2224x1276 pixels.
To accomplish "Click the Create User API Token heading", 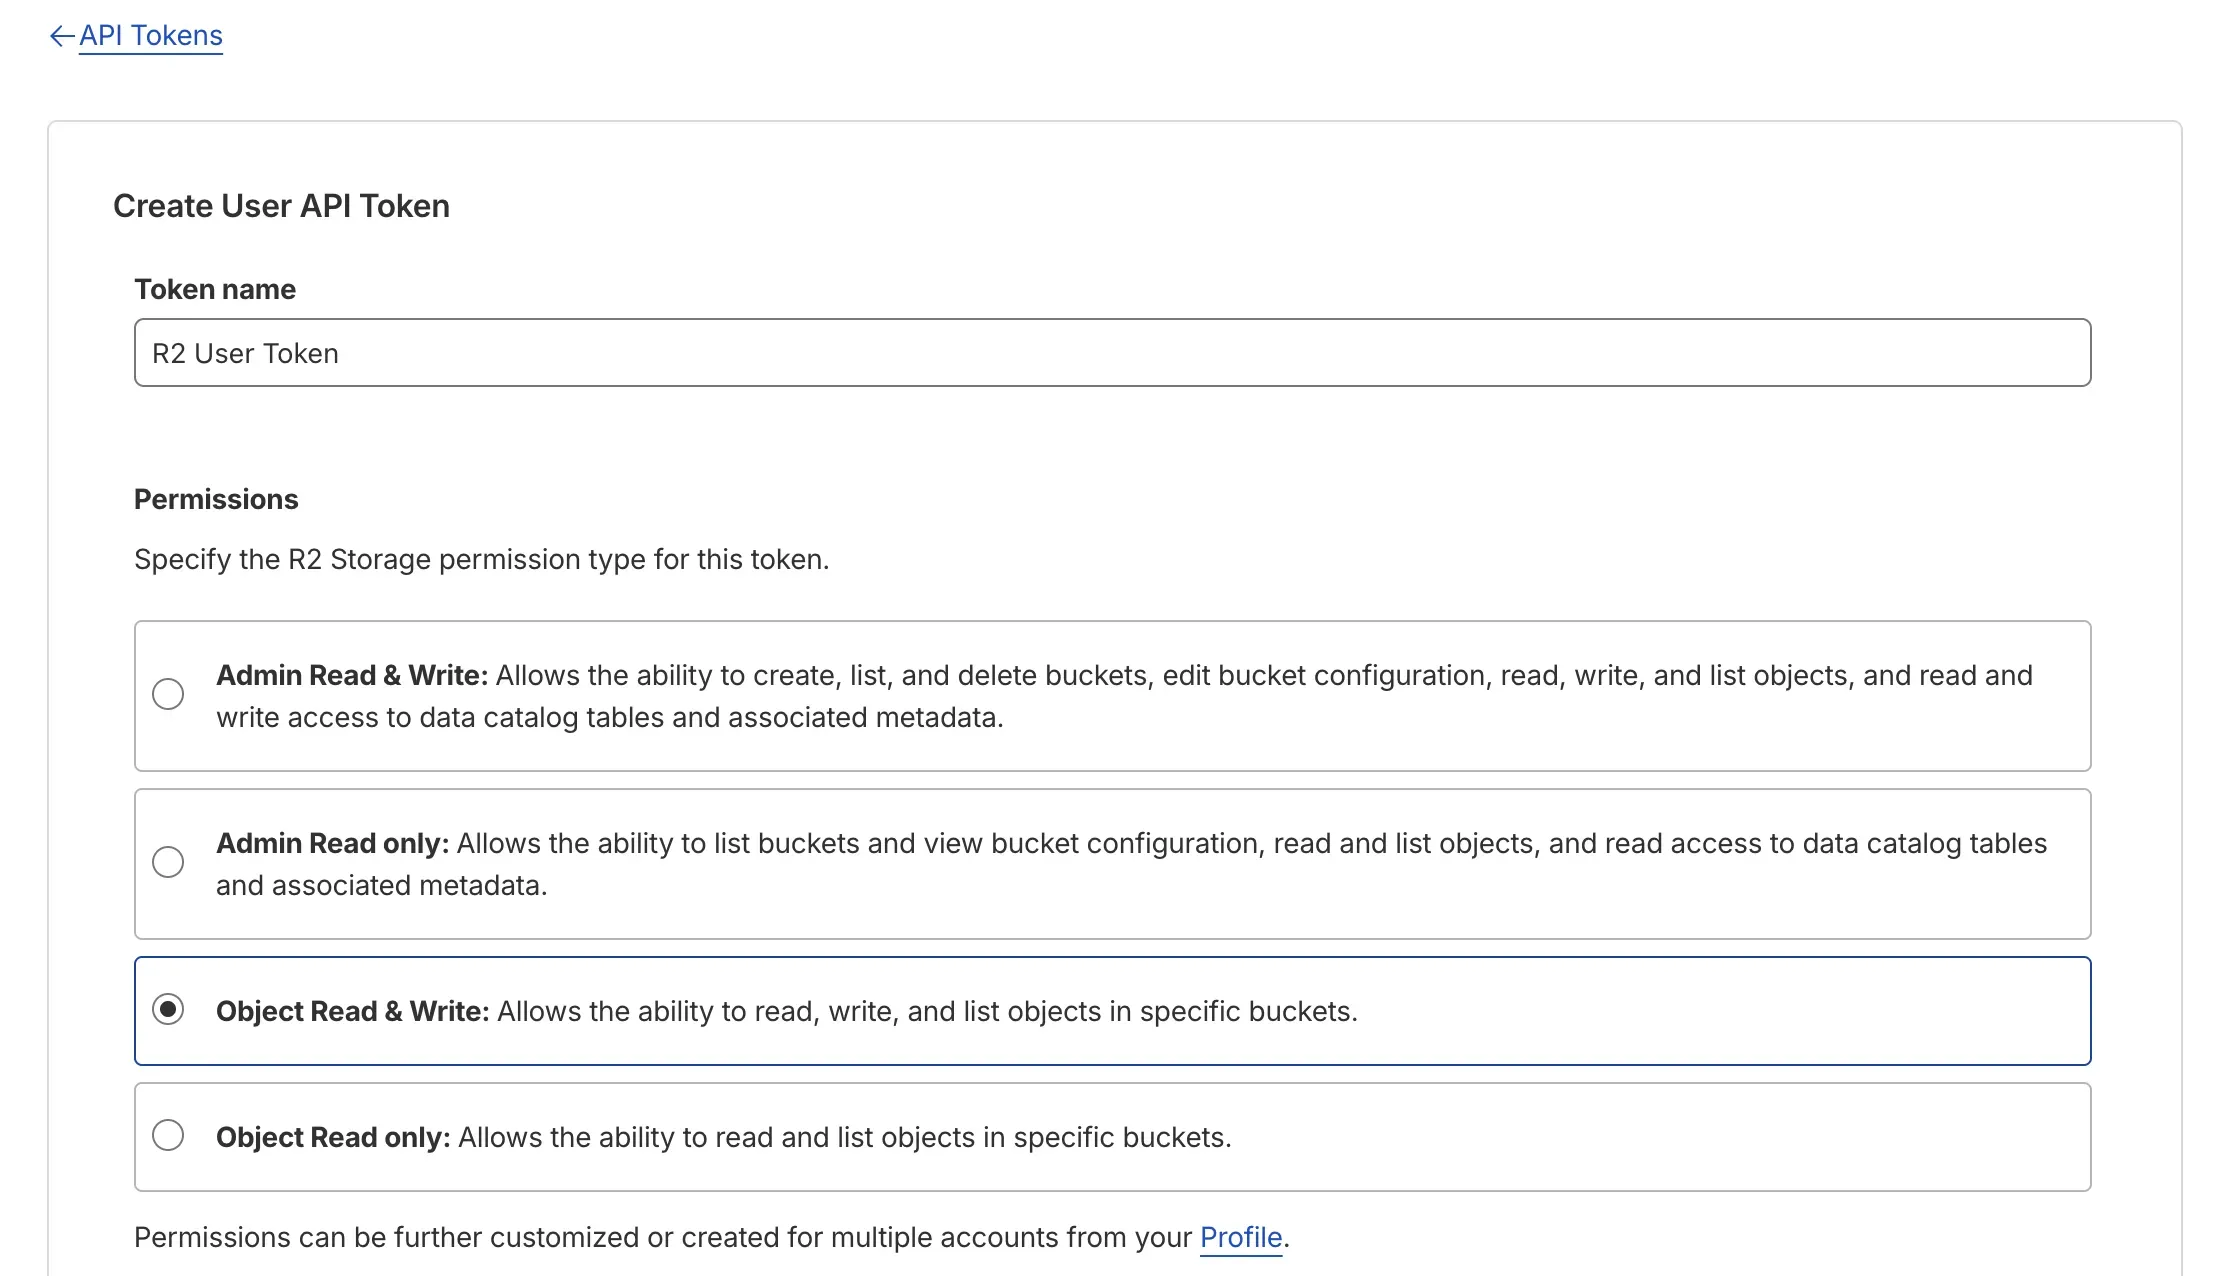I will coord(282,205).
